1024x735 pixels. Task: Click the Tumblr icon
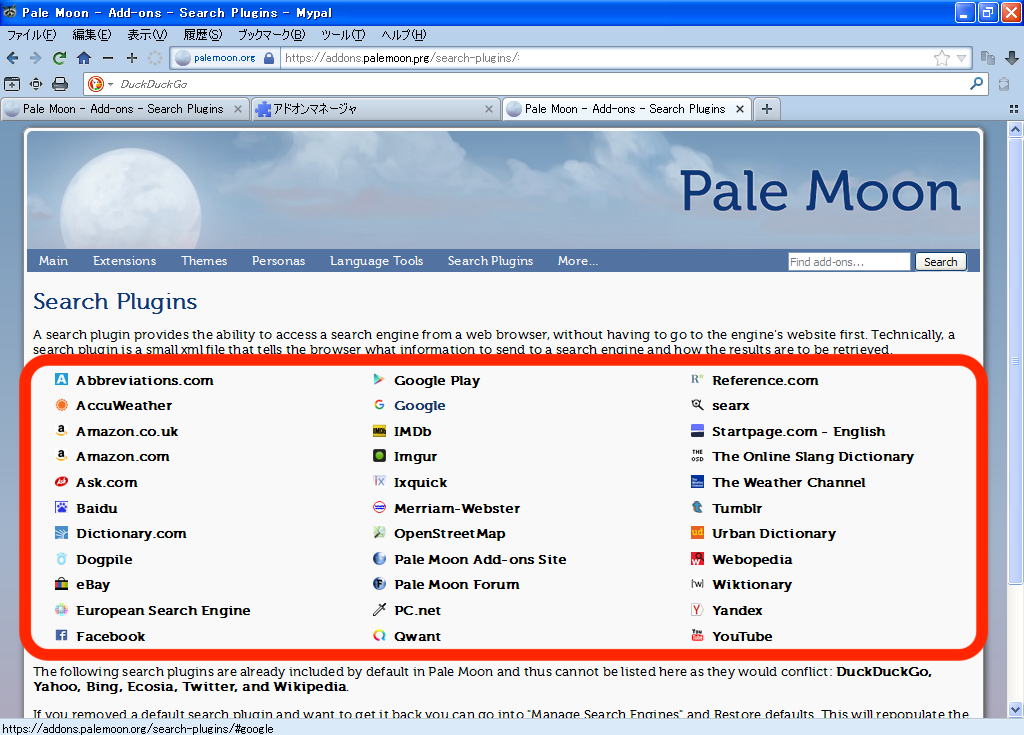tap(697, 508)
